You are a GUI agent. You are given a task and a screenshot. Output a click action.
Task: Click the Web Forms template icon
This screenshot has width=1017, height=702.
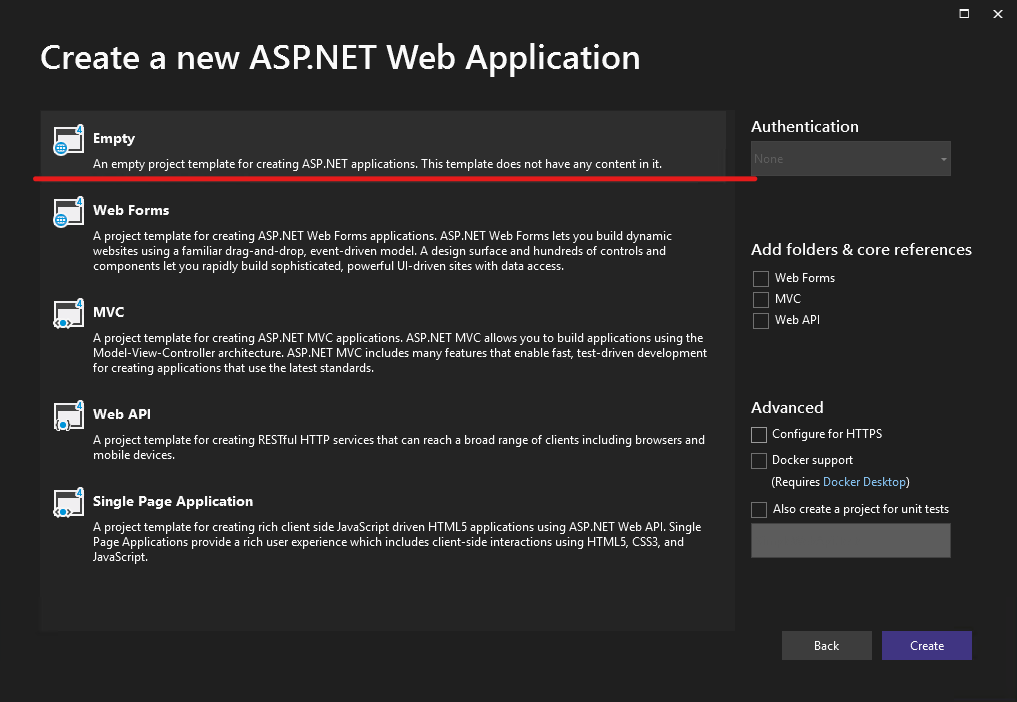(x=69, y=212)
